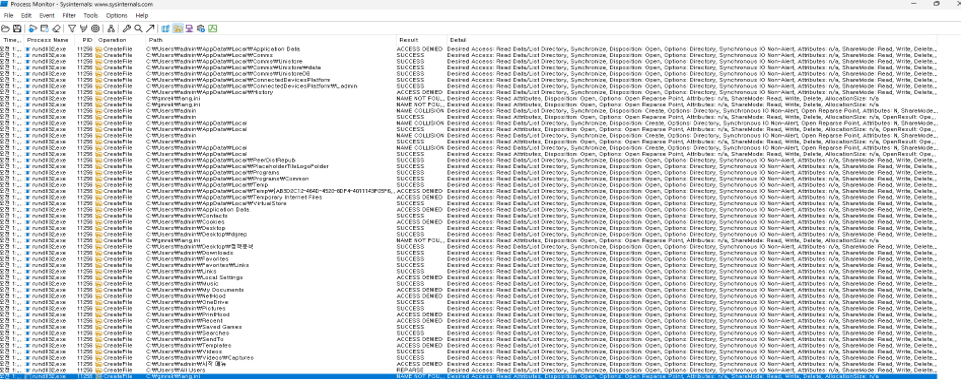Open the Filter menu
Screen dimensions: 961x380
69,15
